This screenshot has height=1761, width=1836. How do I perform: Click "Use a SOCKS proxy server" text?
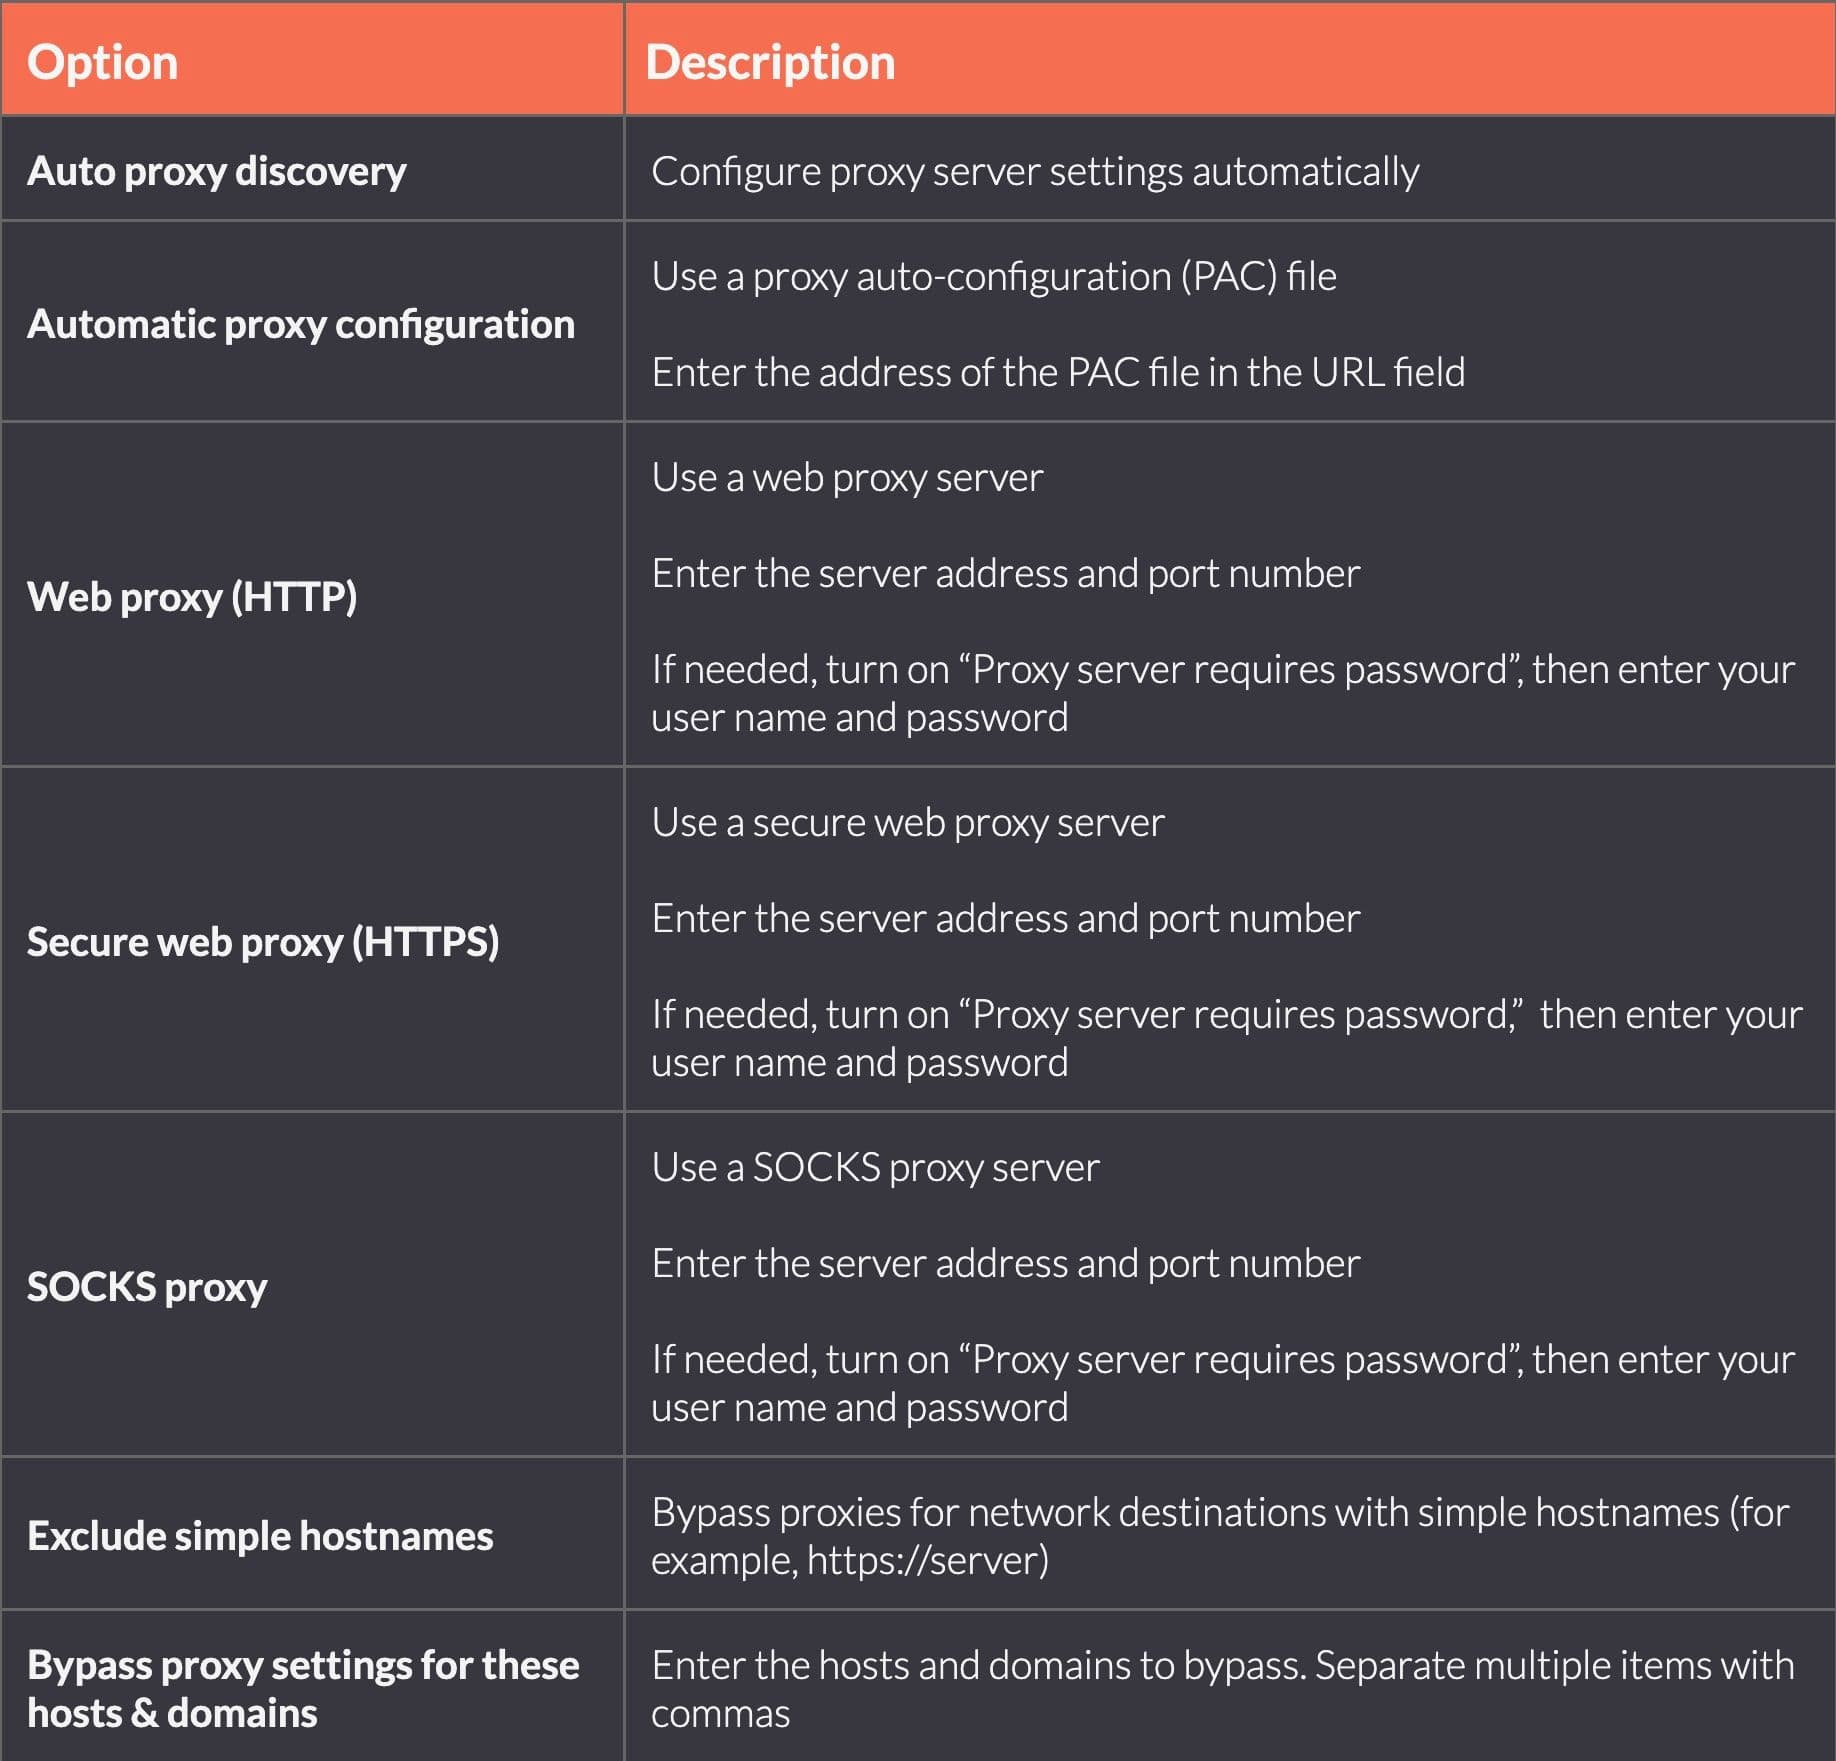pyautogui.click(x=875, y=1167)
